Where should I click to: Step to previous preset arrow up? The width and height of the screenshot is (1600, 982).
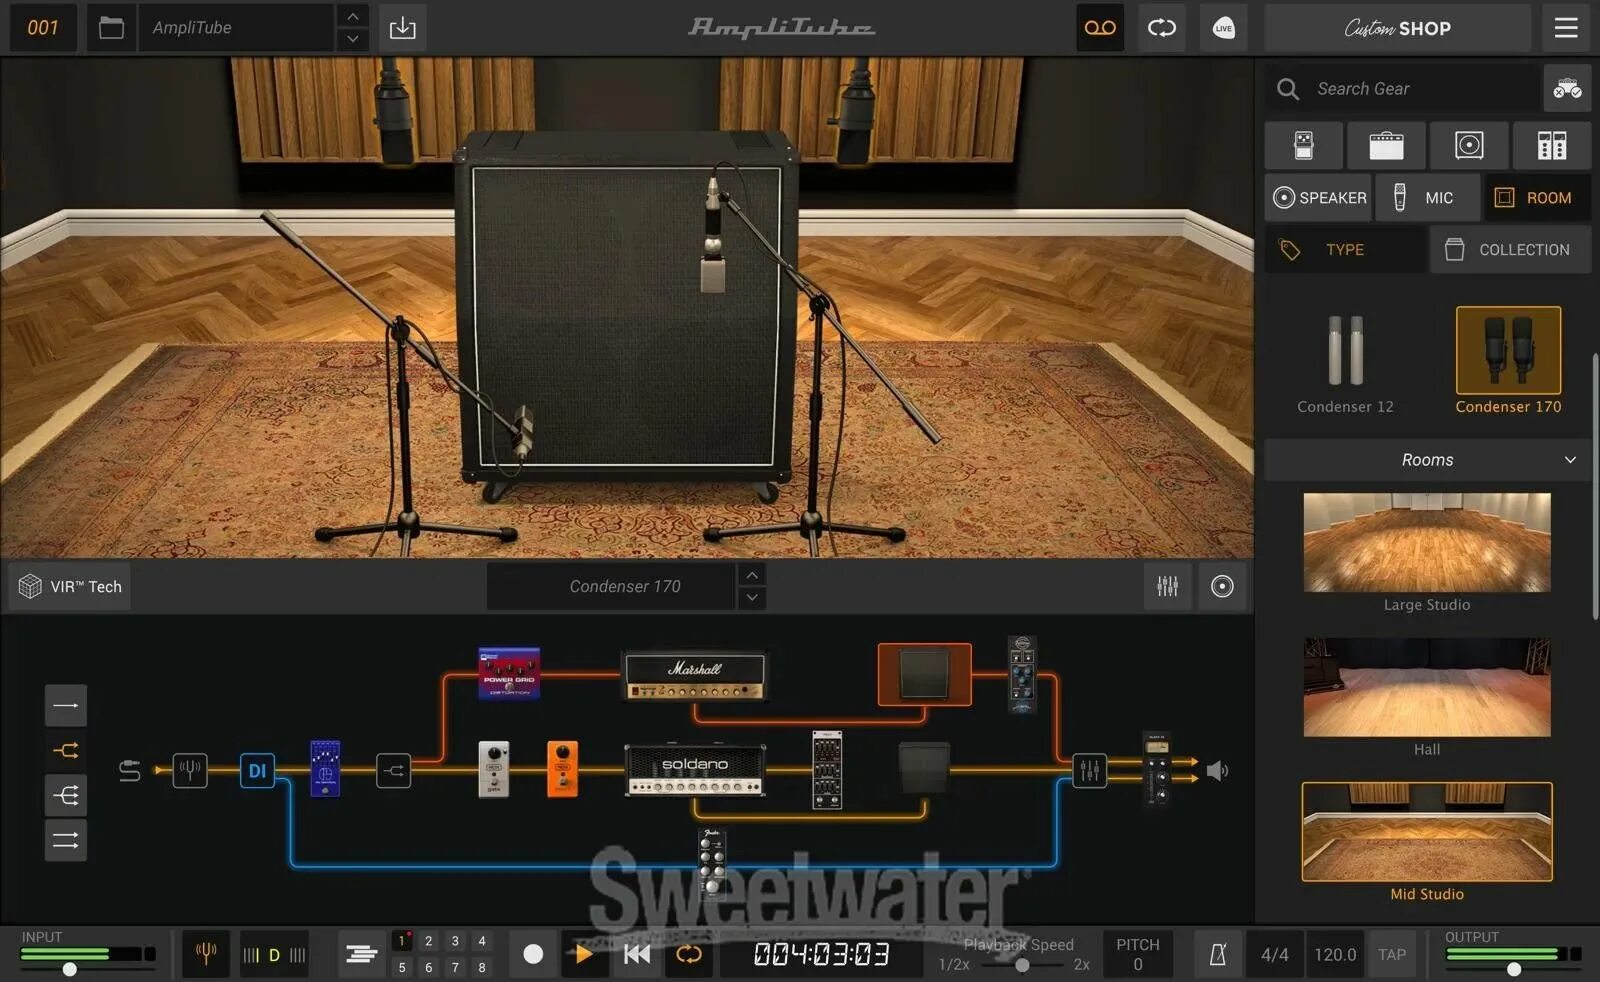click(x=352, y=16)
